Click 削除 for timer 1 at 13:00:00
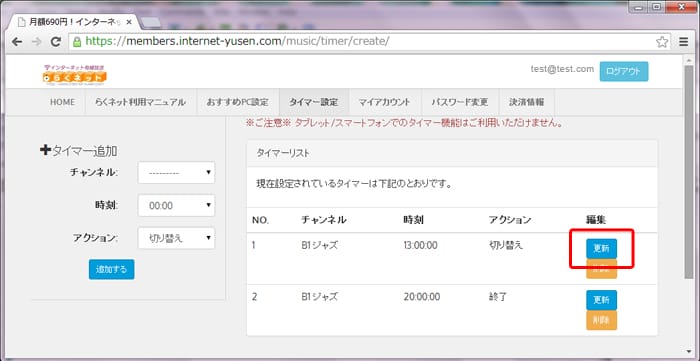 pos(601,269)
